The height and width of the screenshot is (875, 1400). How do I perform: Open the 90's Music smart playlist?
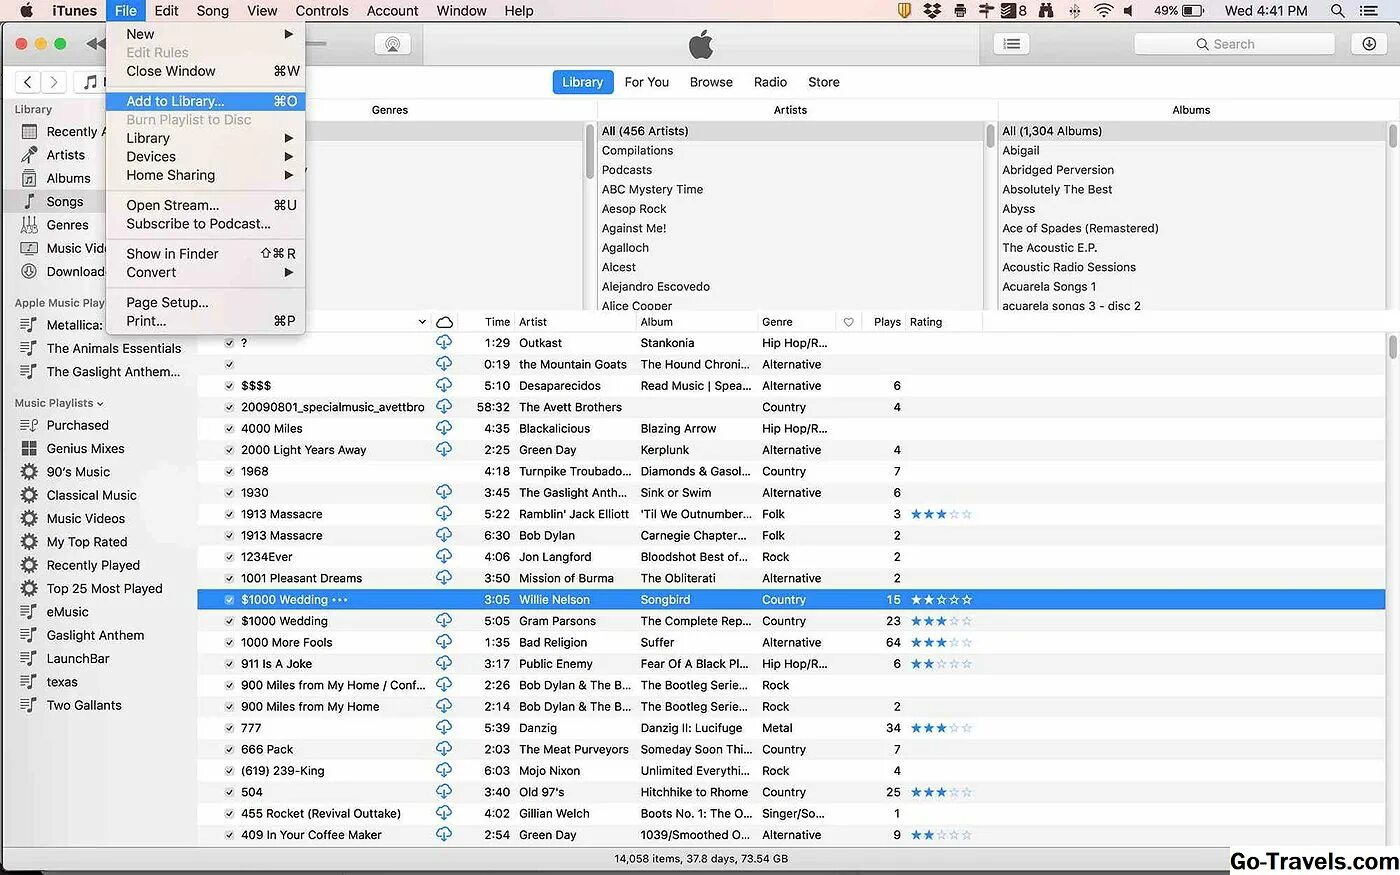pyautogui.click(x=78, y=472)
